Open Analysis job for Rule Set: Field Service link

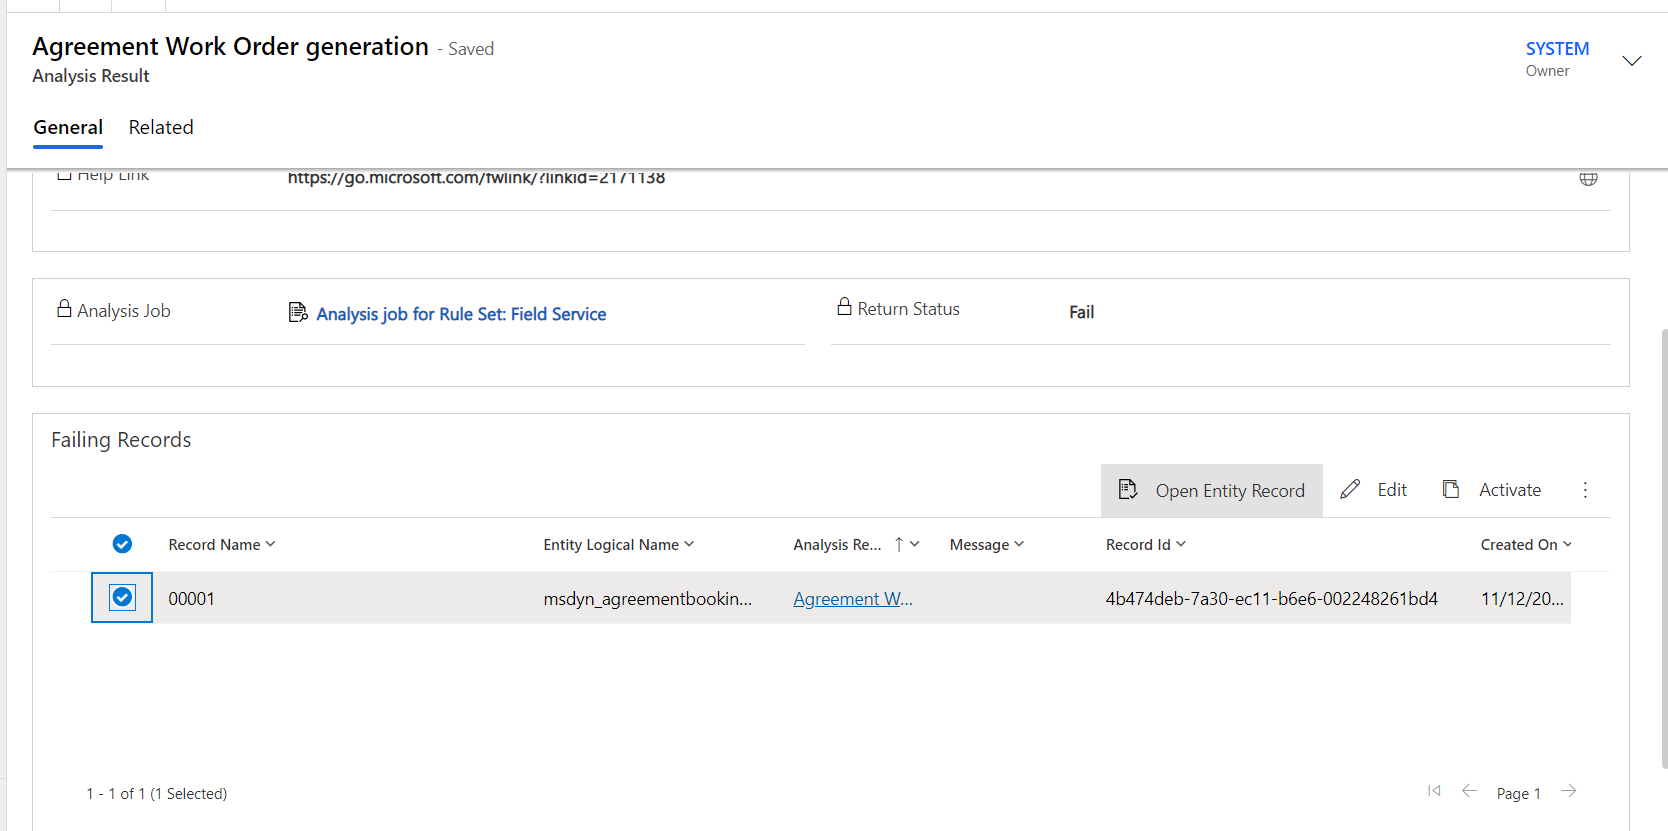click(x=461, y=314)
